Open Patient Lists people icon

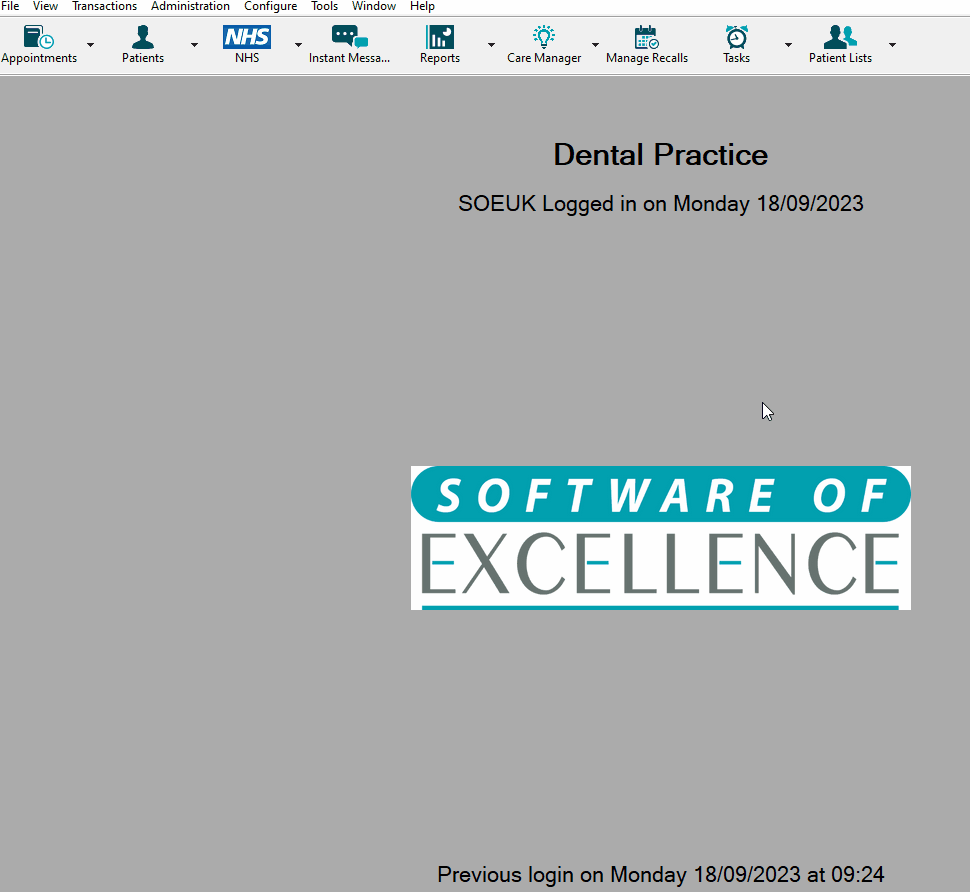pos(840,37)
